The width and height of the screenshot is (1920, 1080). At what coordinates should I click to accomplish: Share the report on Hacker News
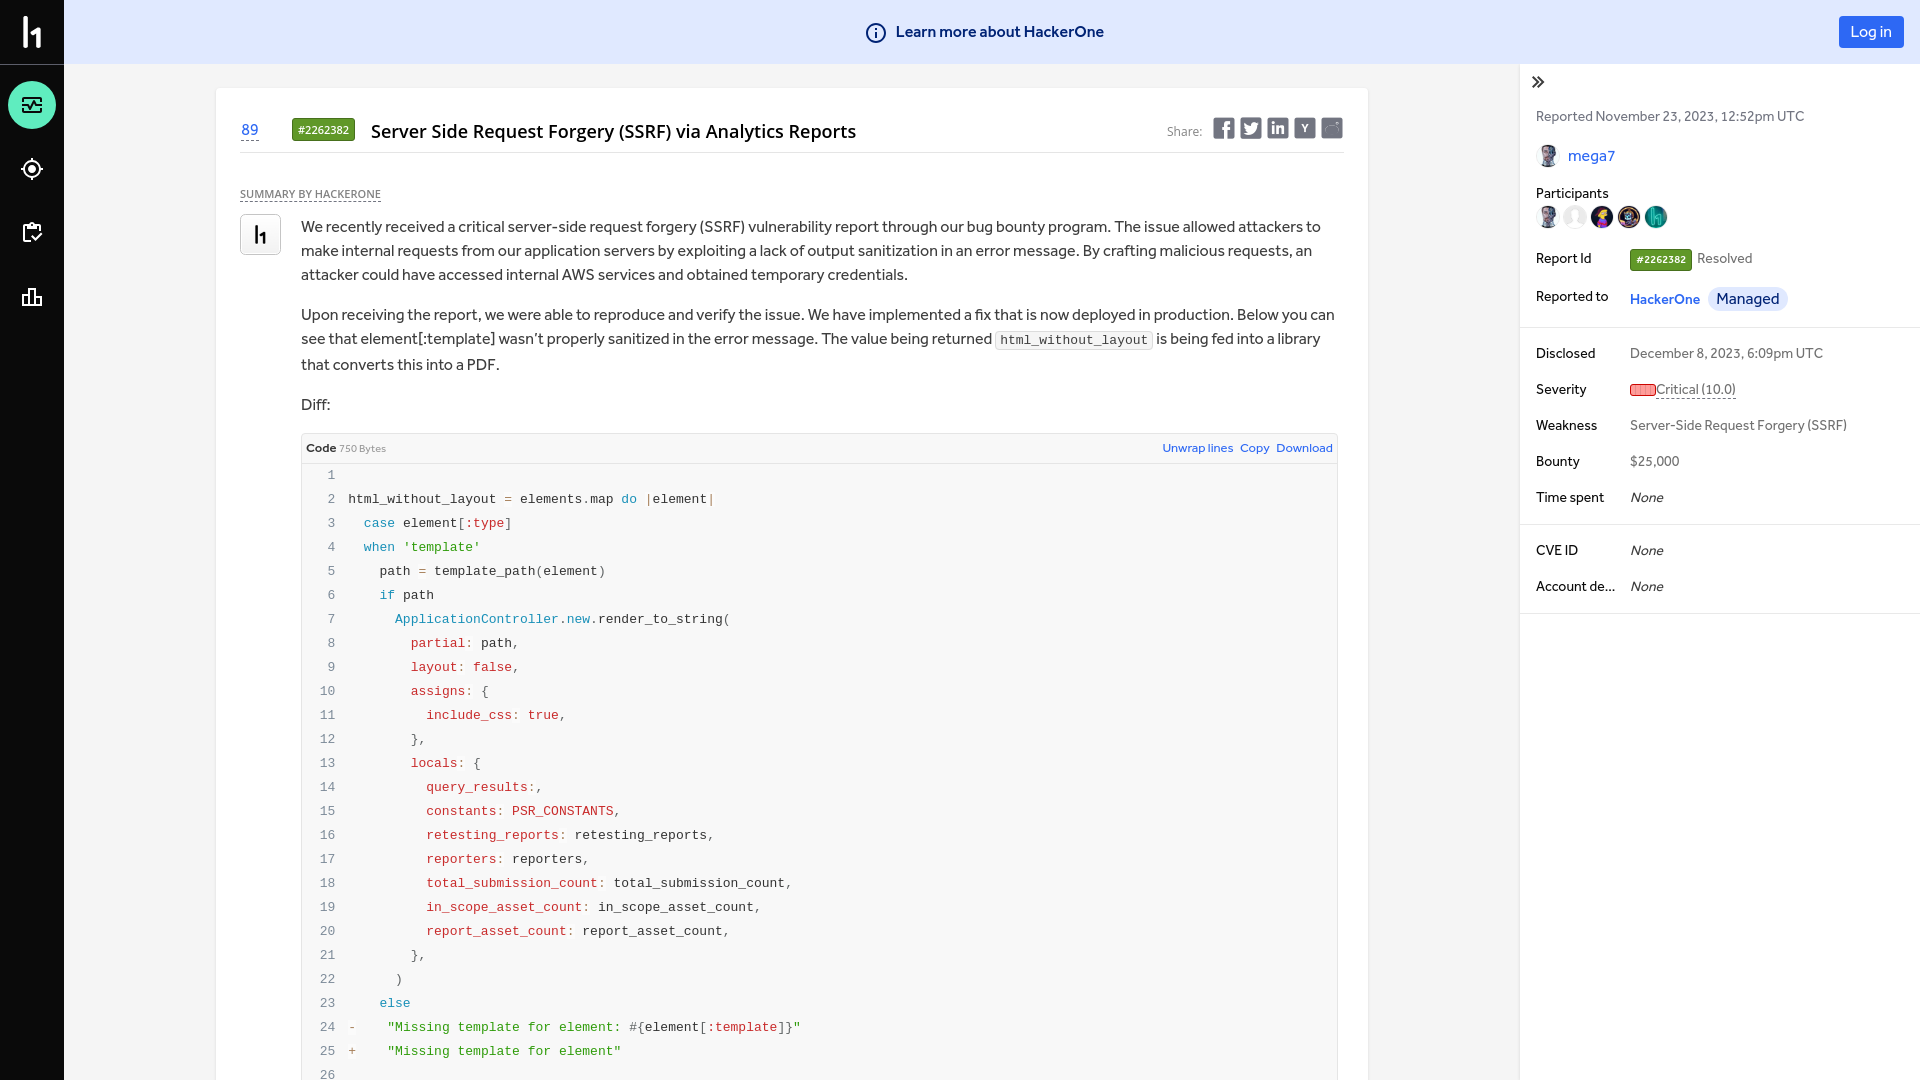1305,128
